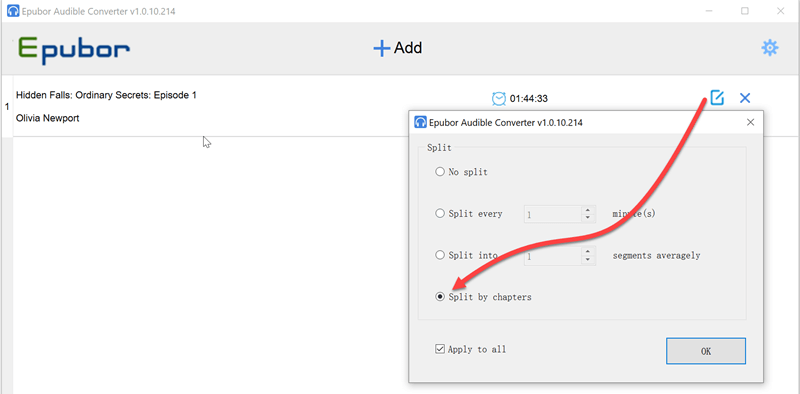Click the blue plus Add icon
The height and width of the screenshot is (394, 800).
tap(382, 48)
